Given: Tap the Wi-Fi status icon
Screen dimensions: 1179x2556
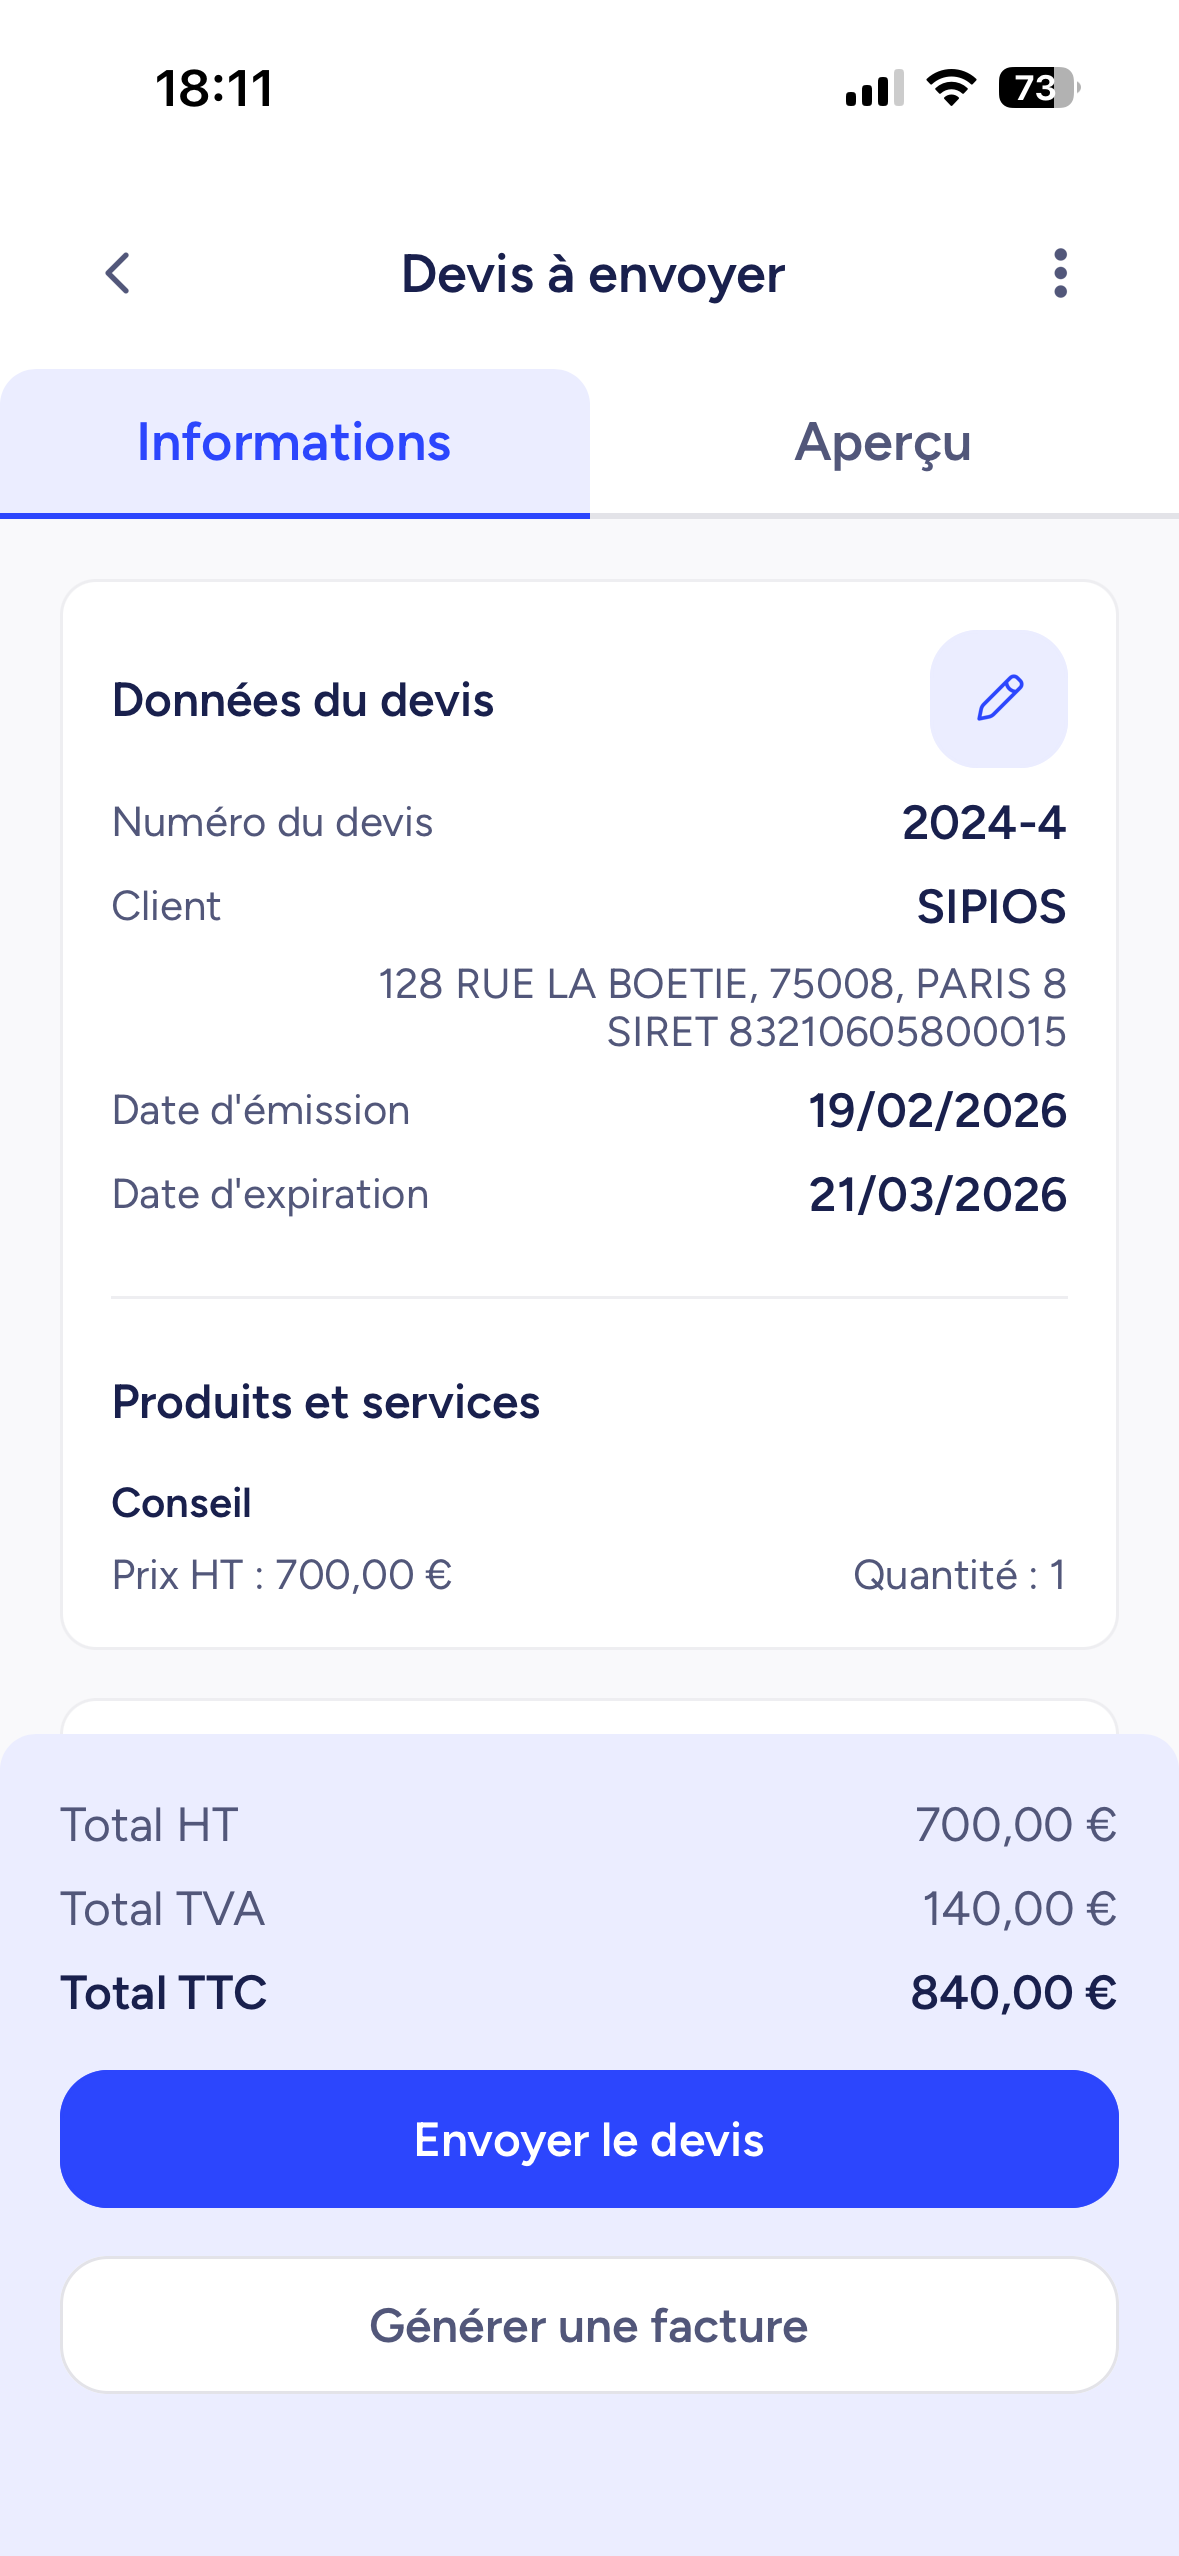Looking at the screenshot, I should click(951, 88).
